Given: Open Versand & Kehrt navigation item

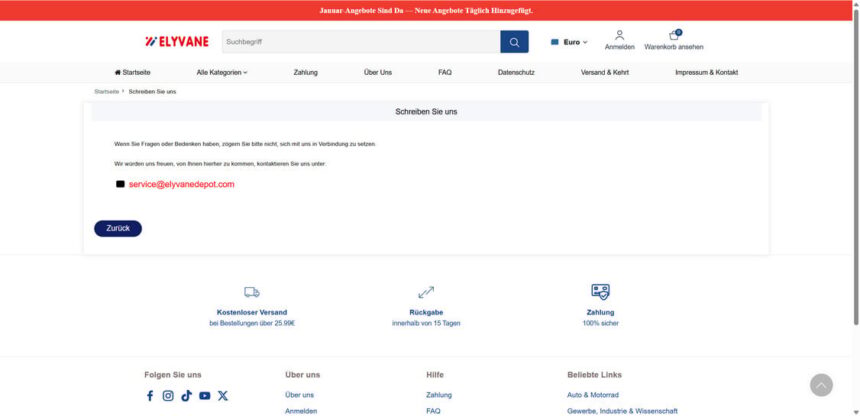Looking at the screenshot, I should [605, 72].
